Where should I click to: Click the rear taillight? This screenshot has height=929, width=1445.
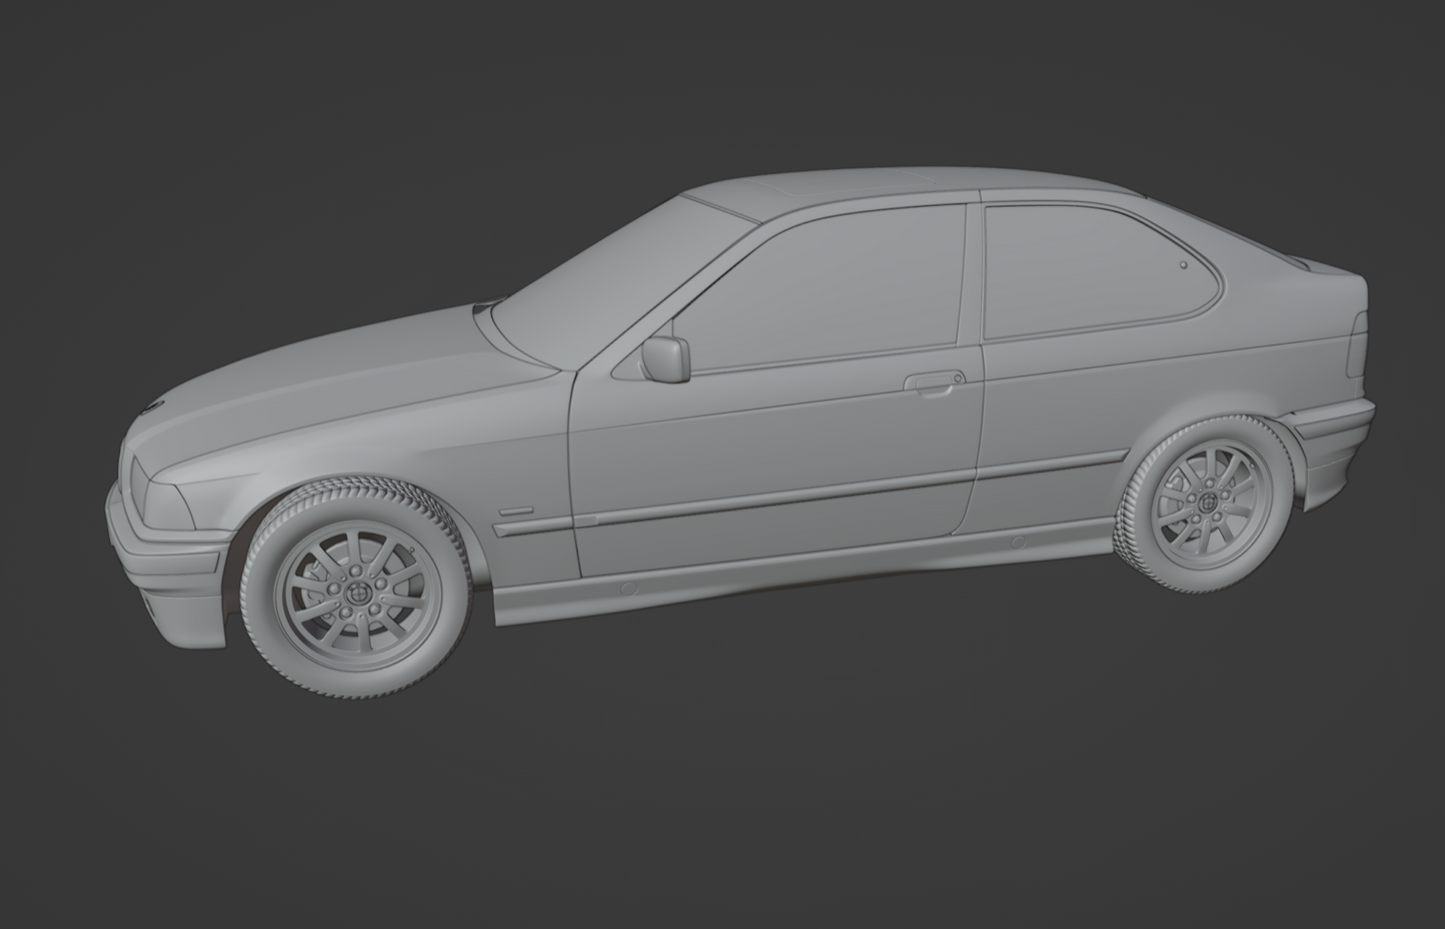click(x=1358, y=345)
